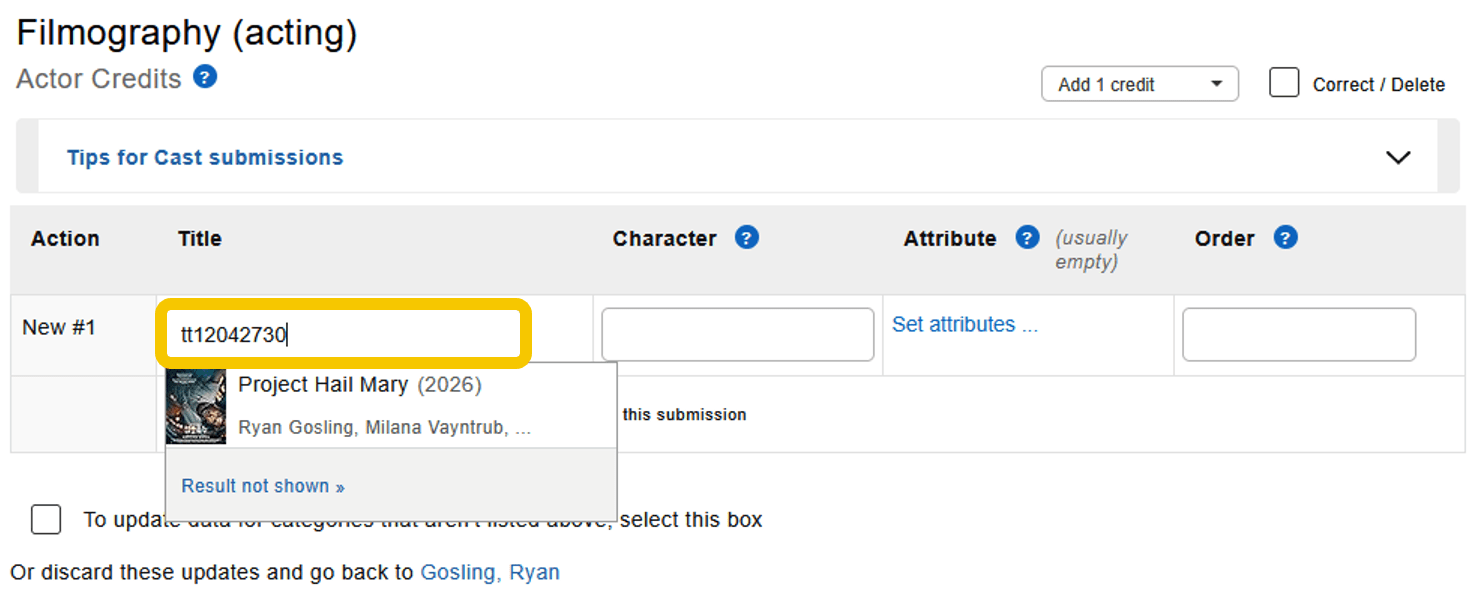Screen dimensions: 1480x600
Task: Check the update other categories box
Action: pos(46,520)
